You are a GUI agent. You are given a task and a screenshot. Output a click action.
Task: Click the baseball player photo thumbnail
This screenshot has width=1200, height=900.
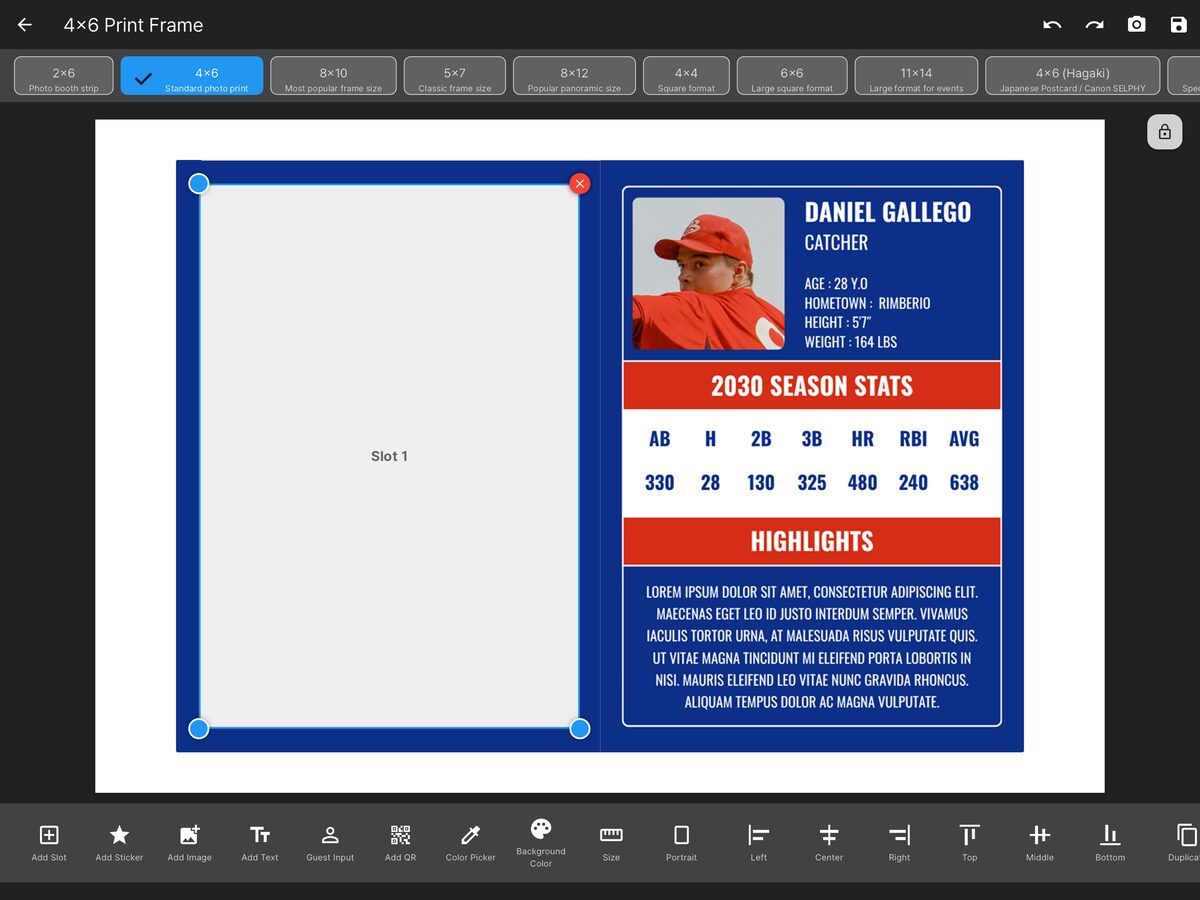coord(708,273)
